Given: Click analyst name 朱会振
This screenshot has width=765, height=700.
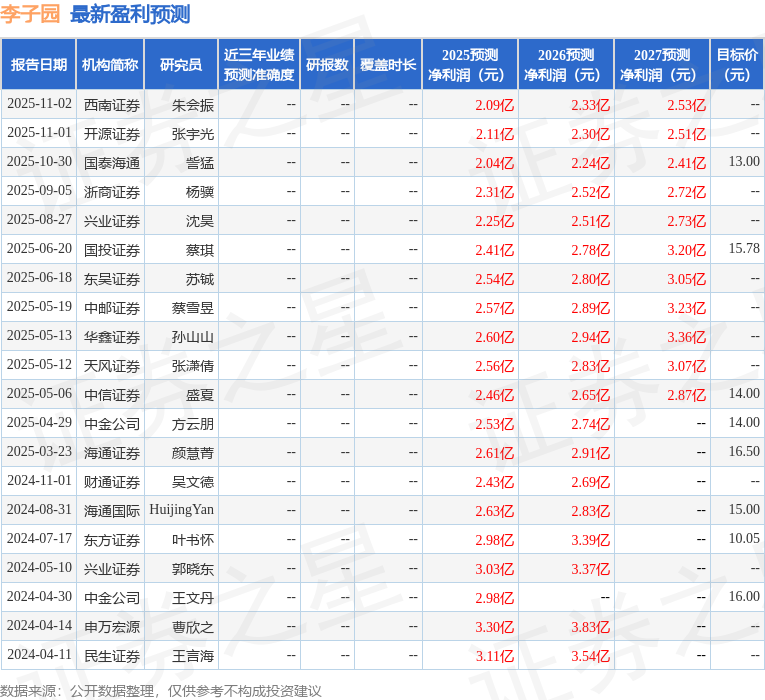Looking at the screenshot, I should 193,105.
